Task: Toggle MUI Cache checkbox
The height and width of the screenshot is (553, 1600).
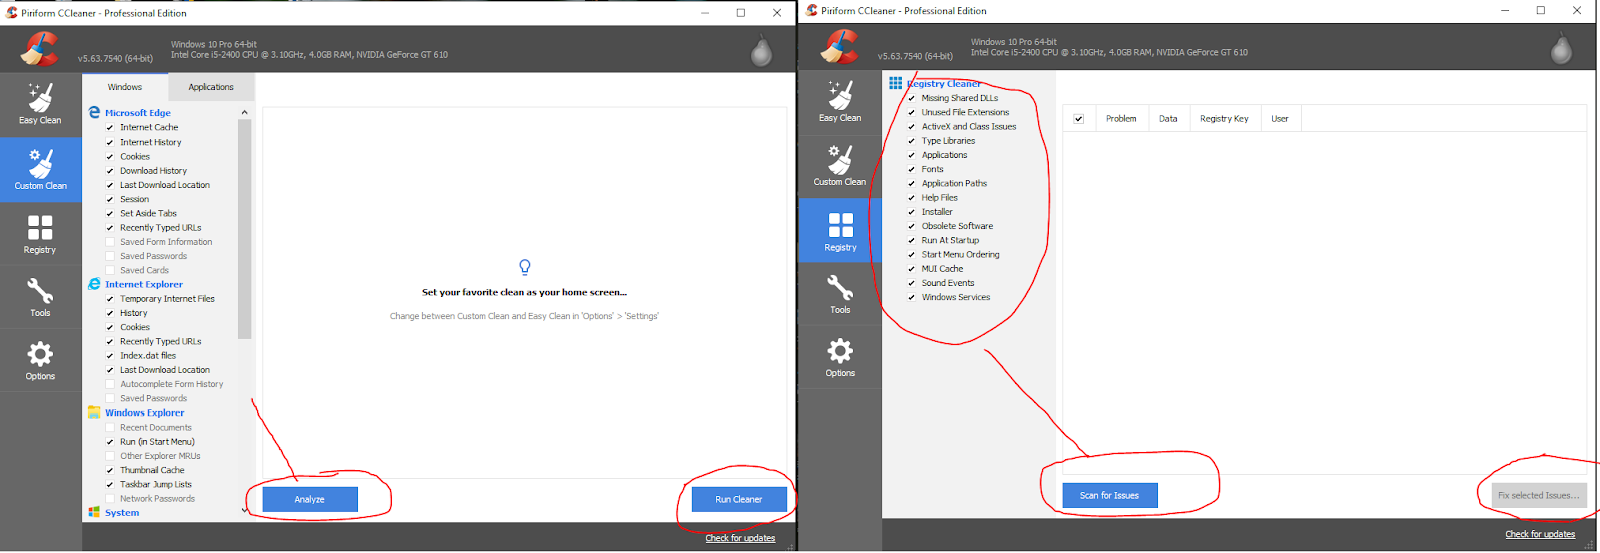Action: click(x=911, y=269)
